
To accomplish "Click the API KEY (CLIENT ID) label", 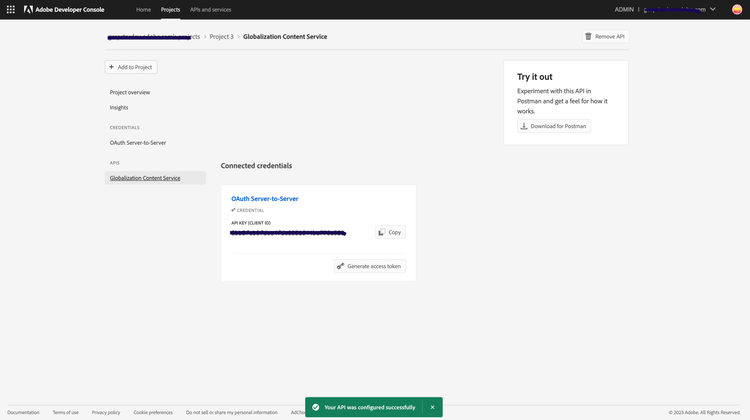I will coord(251,223).
